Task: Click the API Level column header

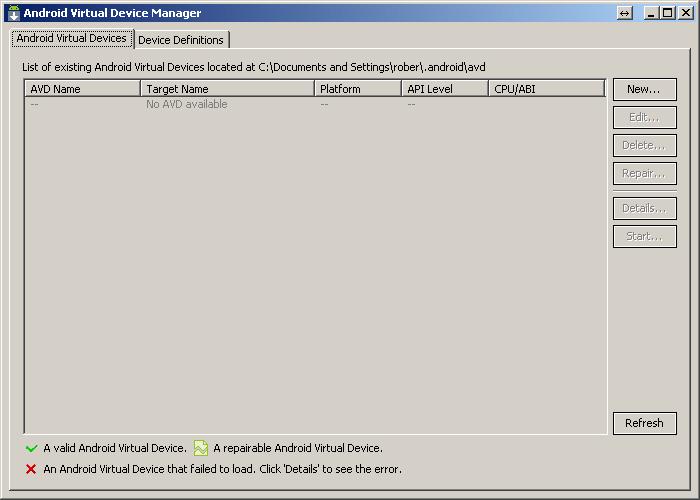Action: point(445,89)
